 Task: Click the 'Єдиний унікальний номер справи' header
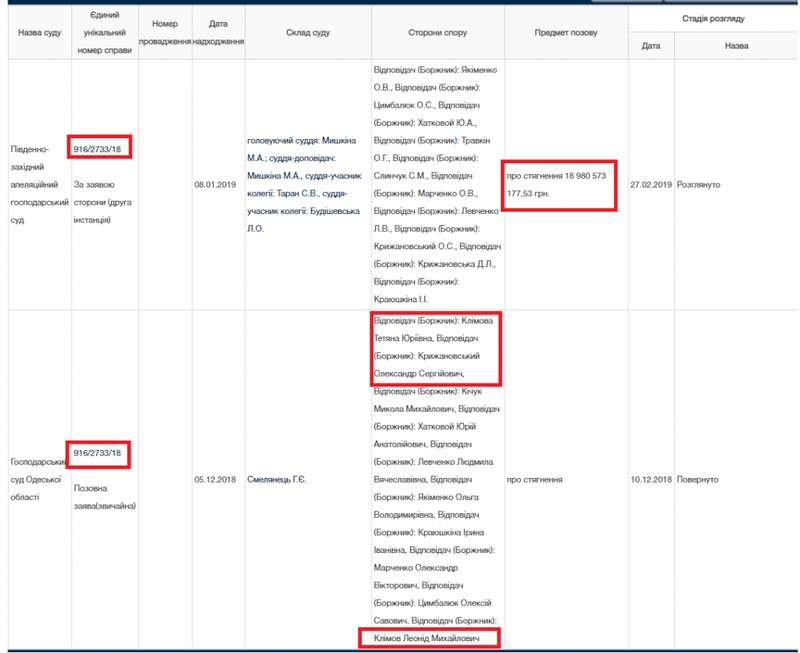tap(104, 33)
